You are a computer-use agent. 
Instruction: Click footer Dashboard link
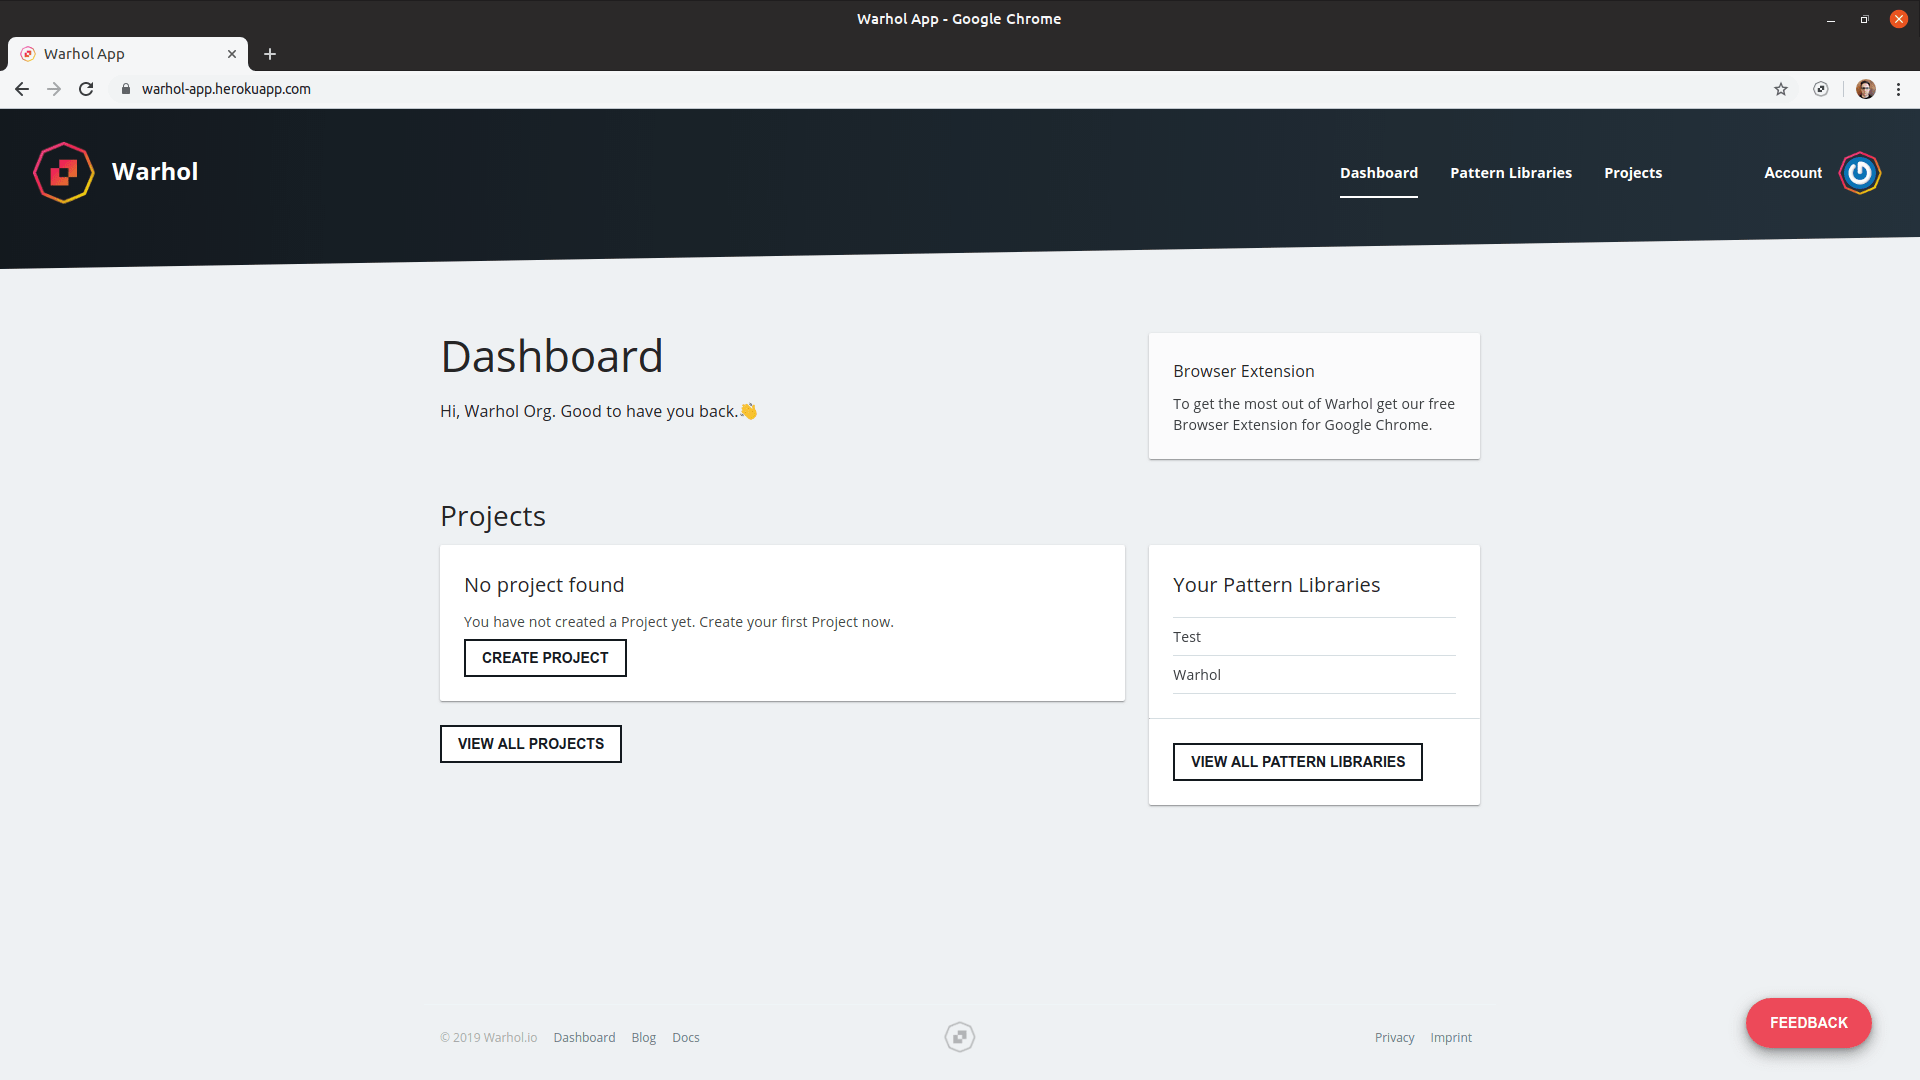584,1038
